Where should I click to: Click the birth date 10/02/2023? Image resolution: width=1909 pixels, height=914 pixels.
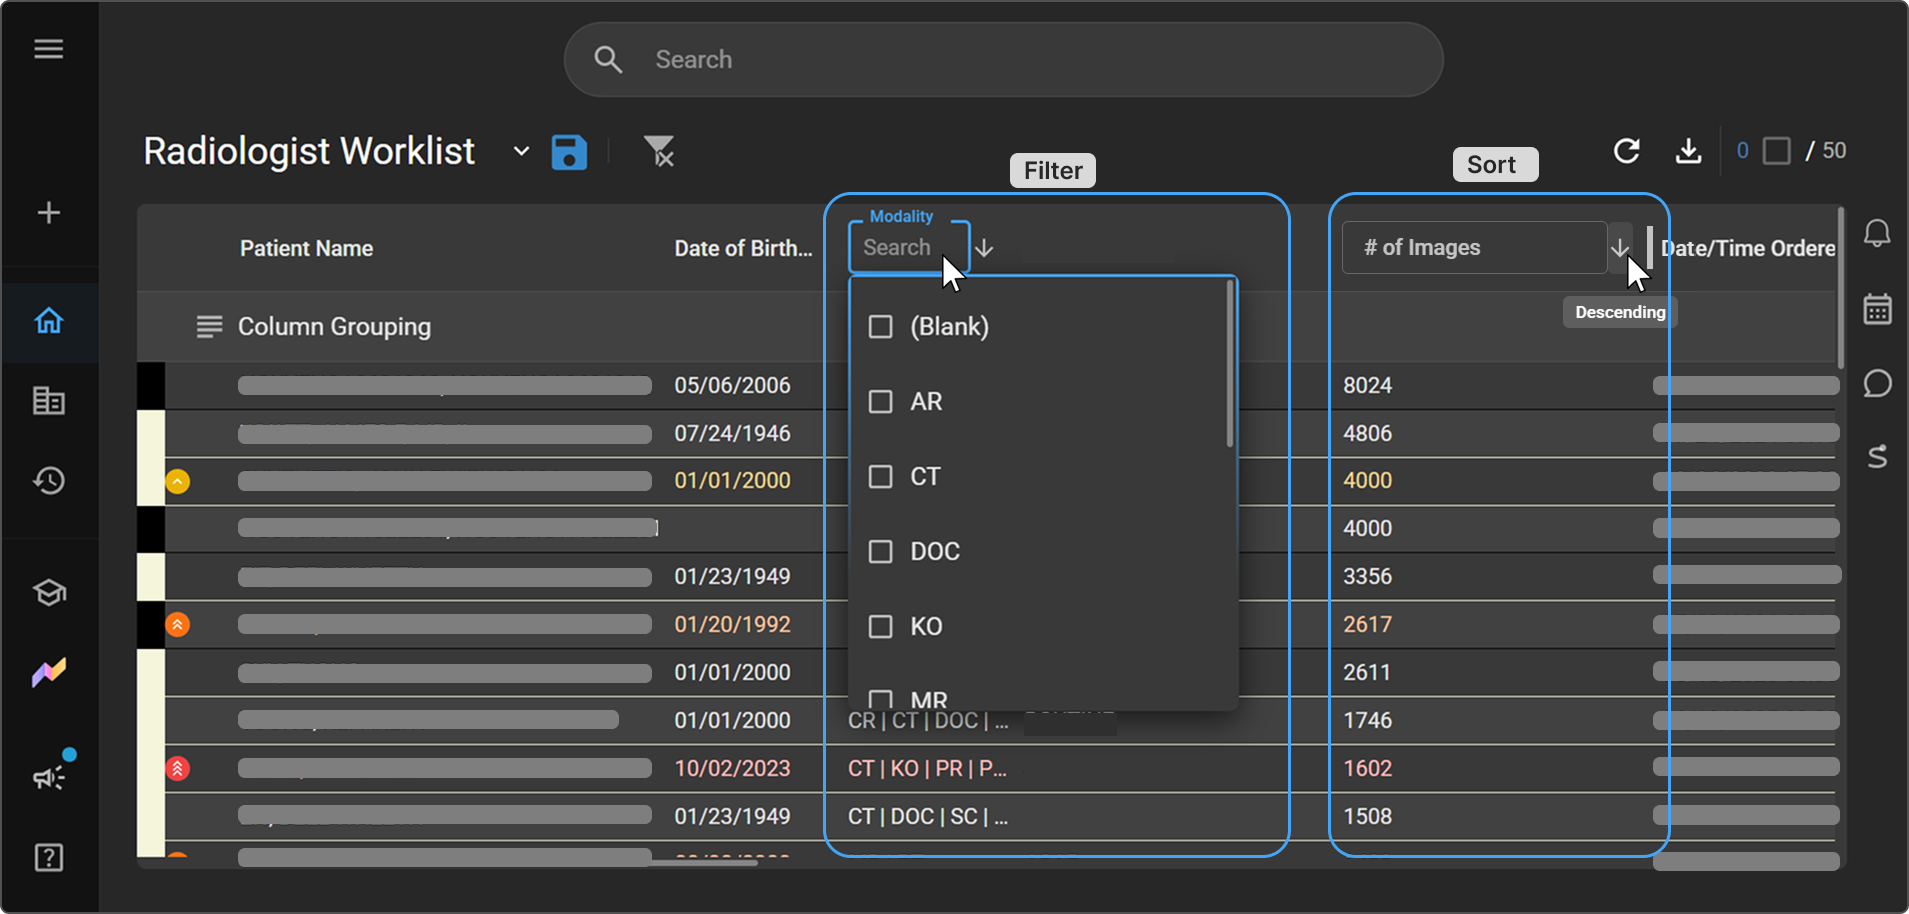click(x=732, y=769)
